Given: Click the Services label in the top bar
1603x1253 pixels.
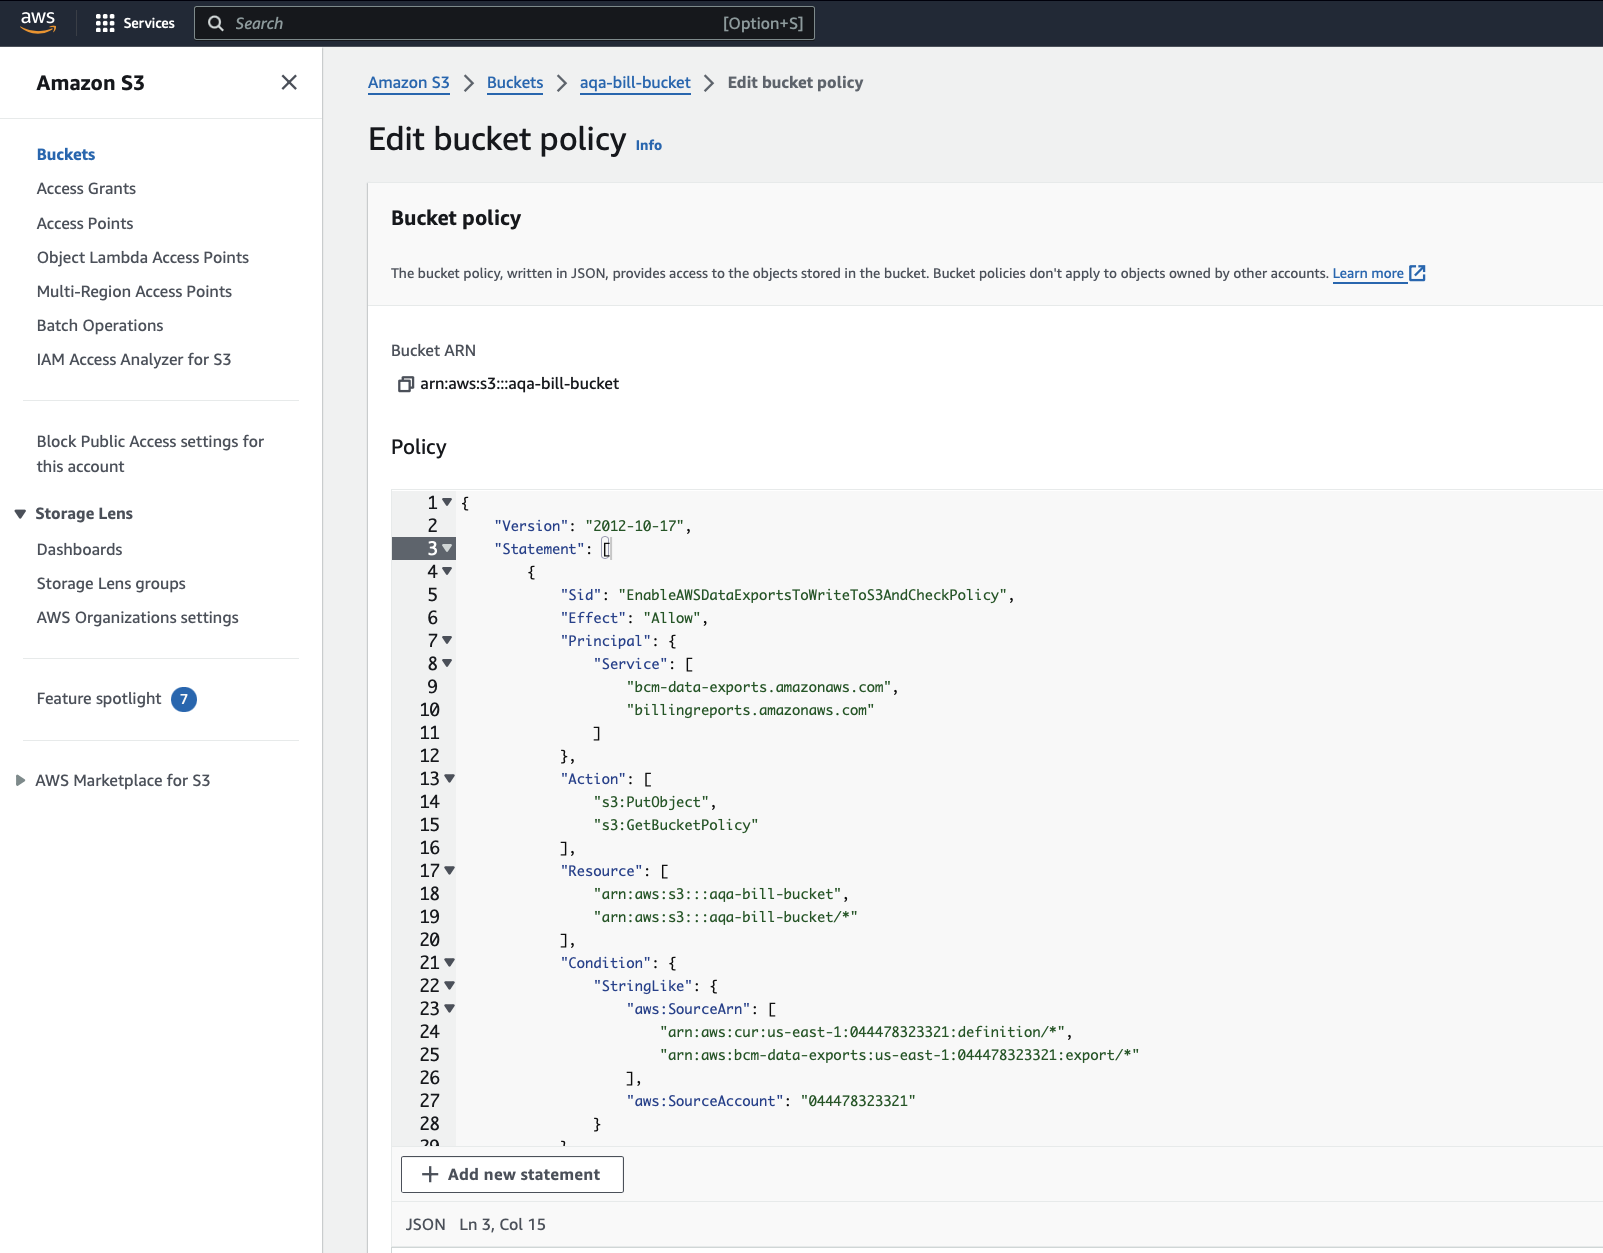Looking at the screenshot, I should (149, 23).
